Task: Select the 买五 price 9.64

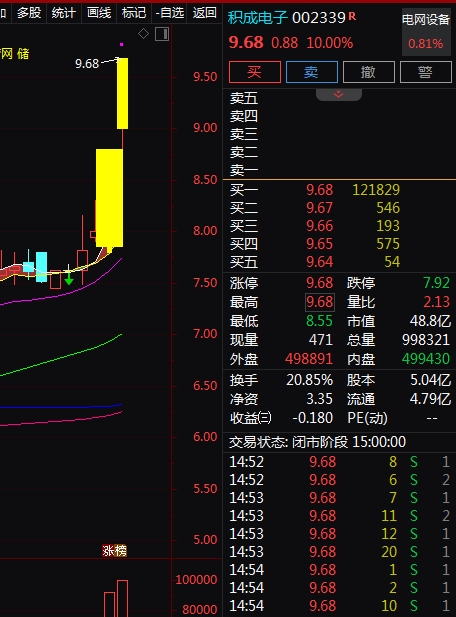Action: tap(319, 262)
